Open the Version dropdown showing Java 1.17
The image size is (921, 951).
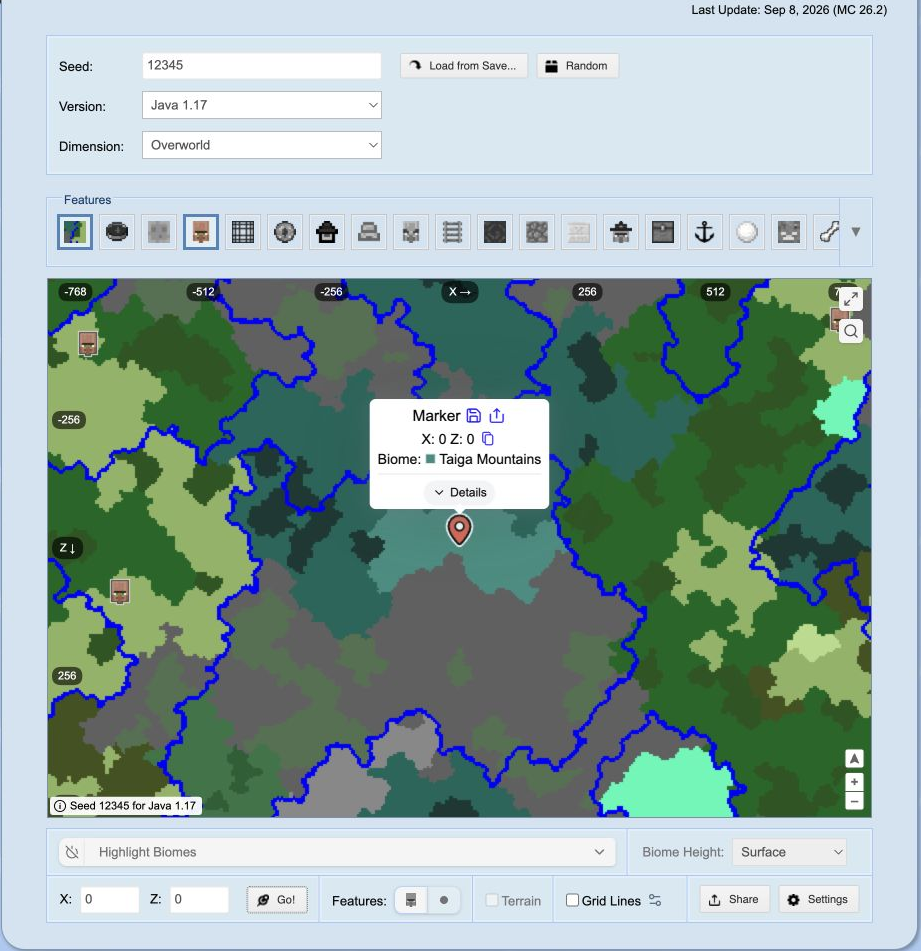coord(262,105)
